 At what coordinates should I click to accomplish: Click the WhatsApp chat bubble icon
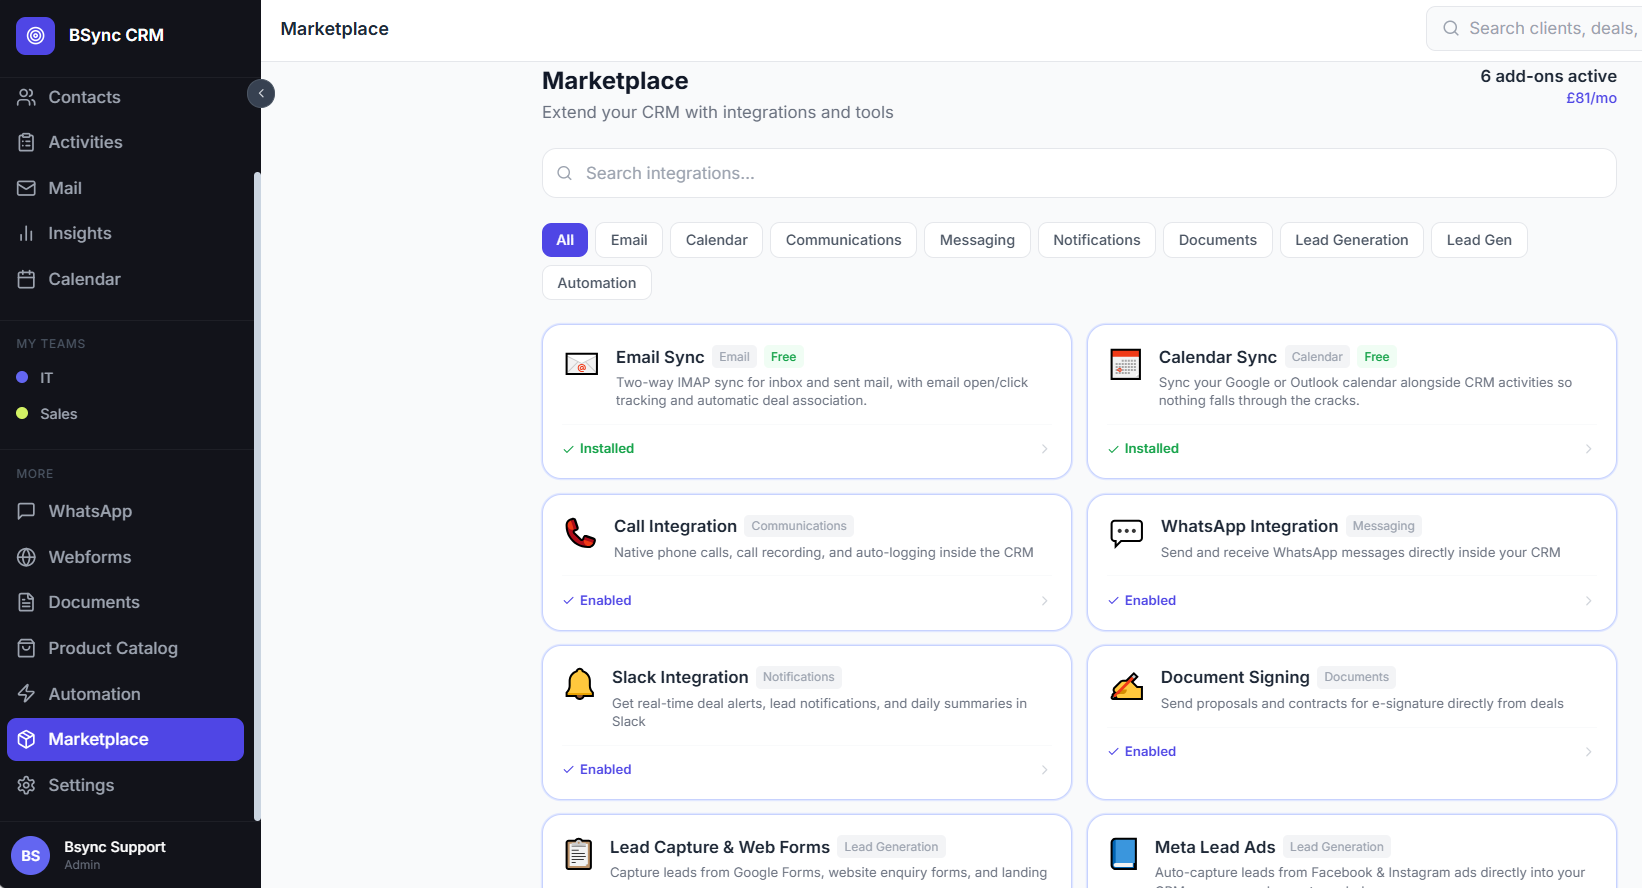point(26,511)
